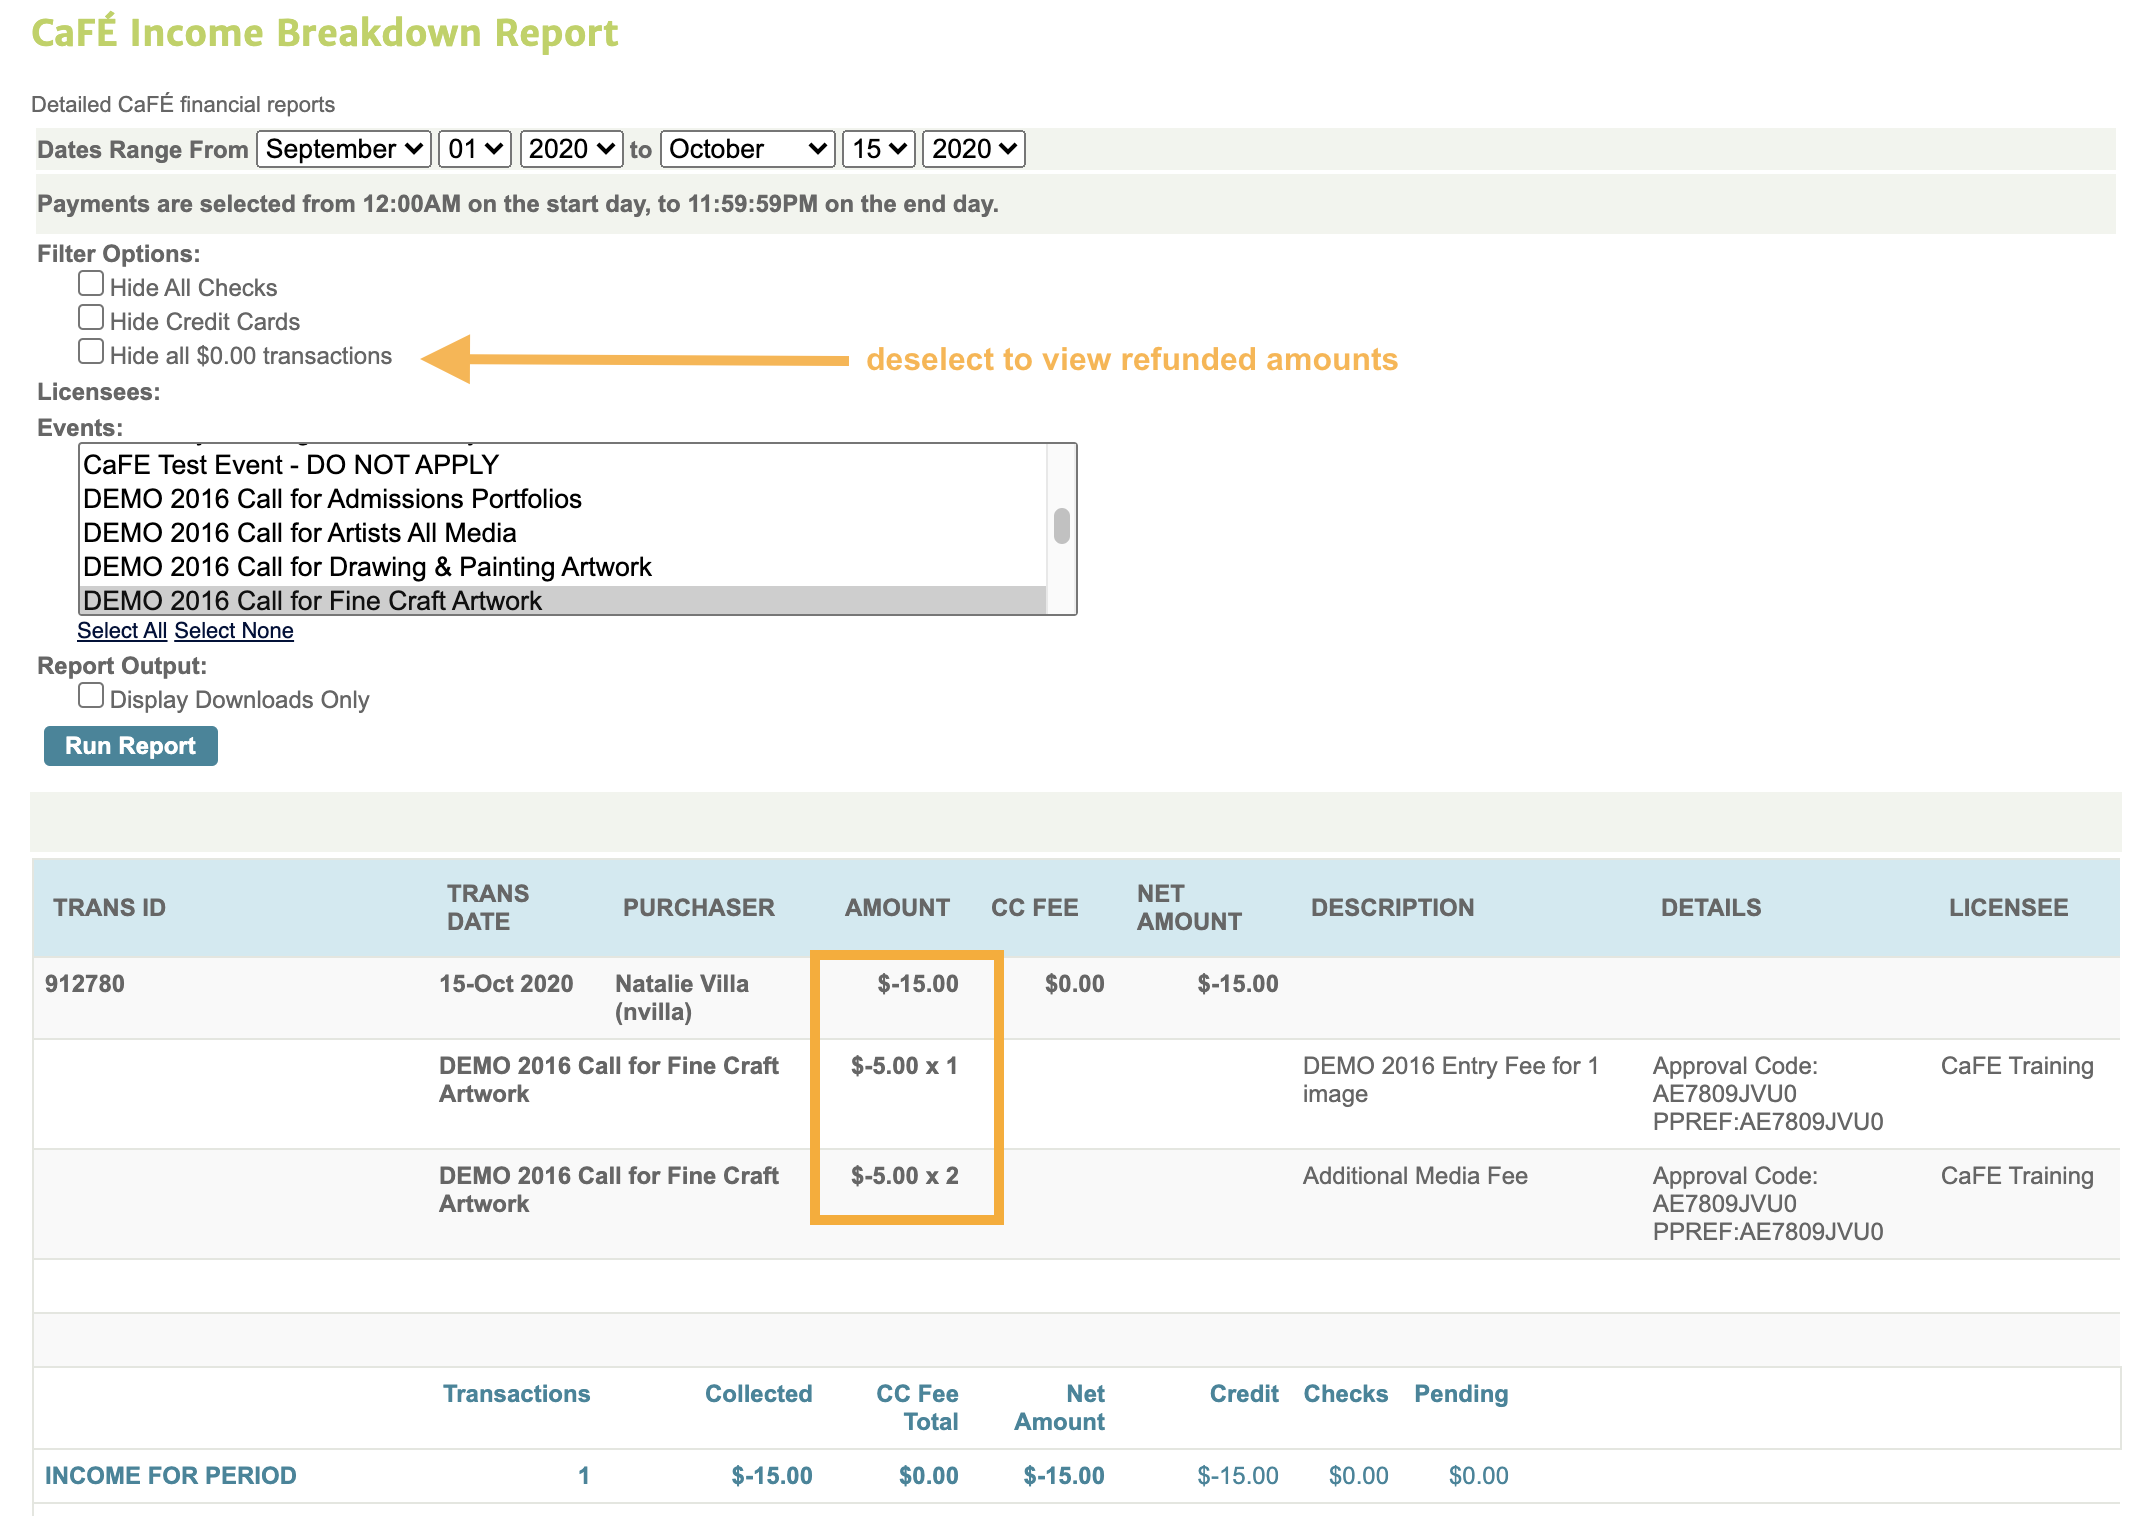
Task: Click transaction ID 912780
Action: pyautogui.click(x=85, y=984)
